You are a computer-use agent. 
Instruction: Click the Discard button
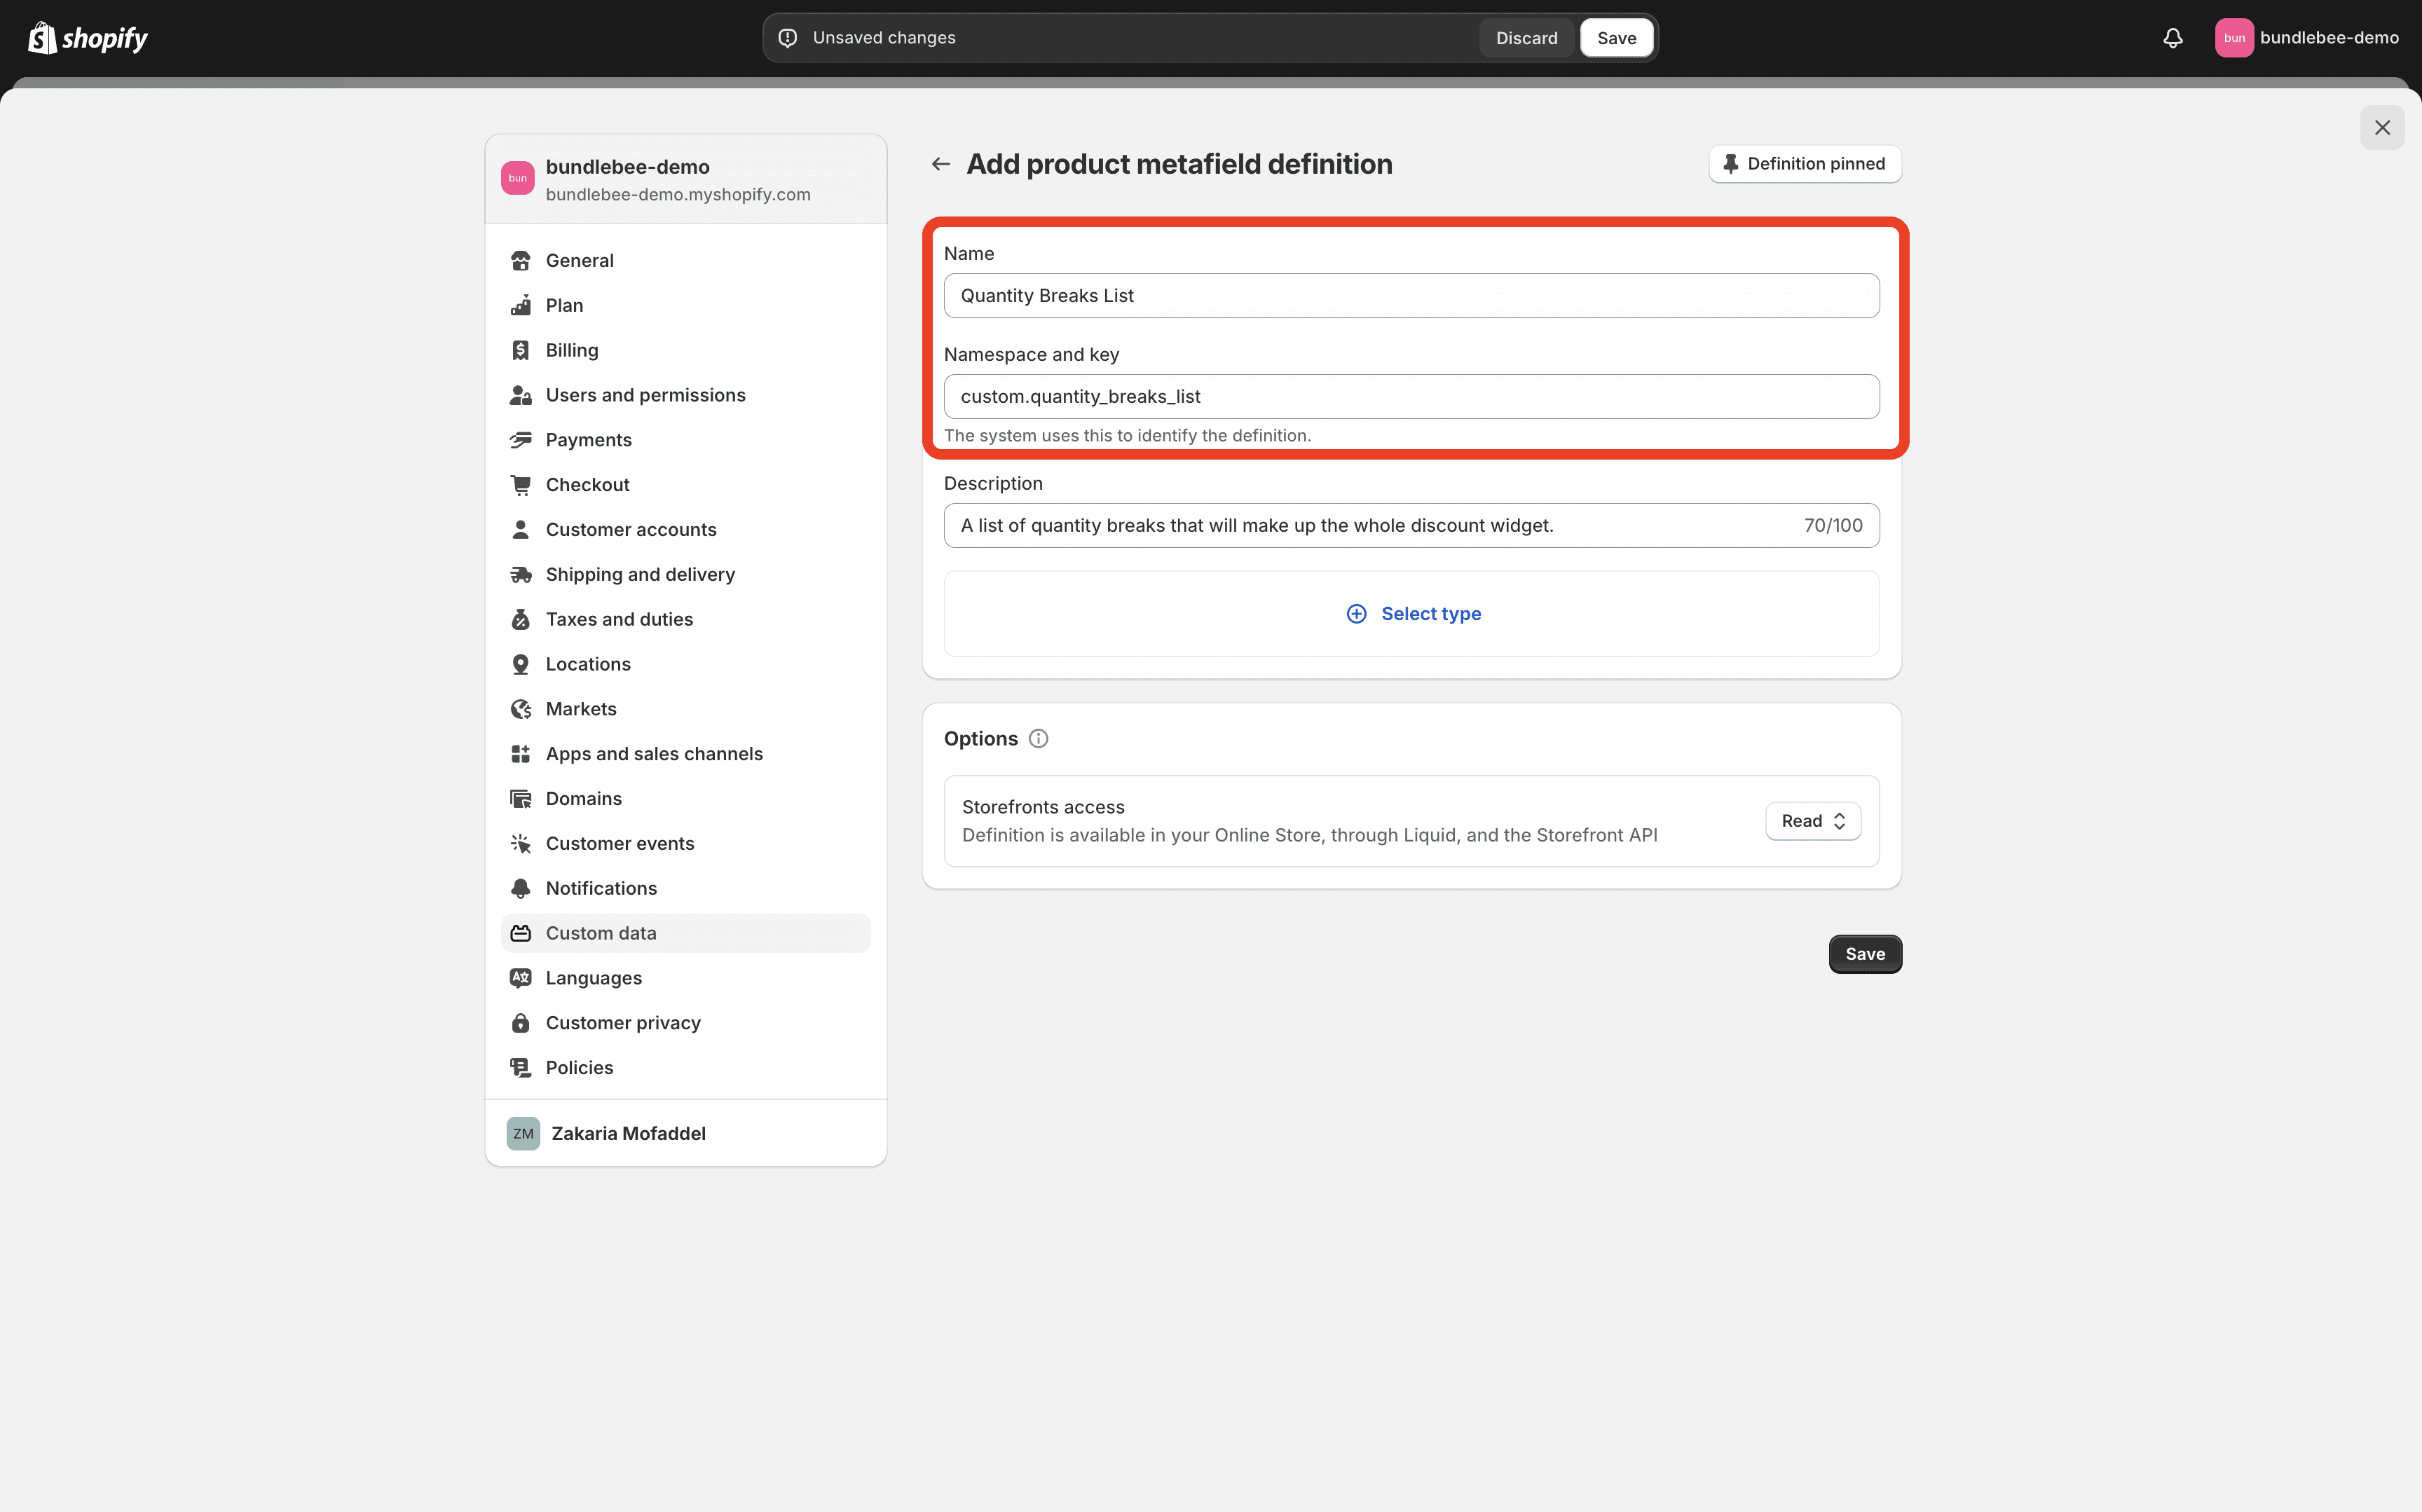coord(1526,36)
